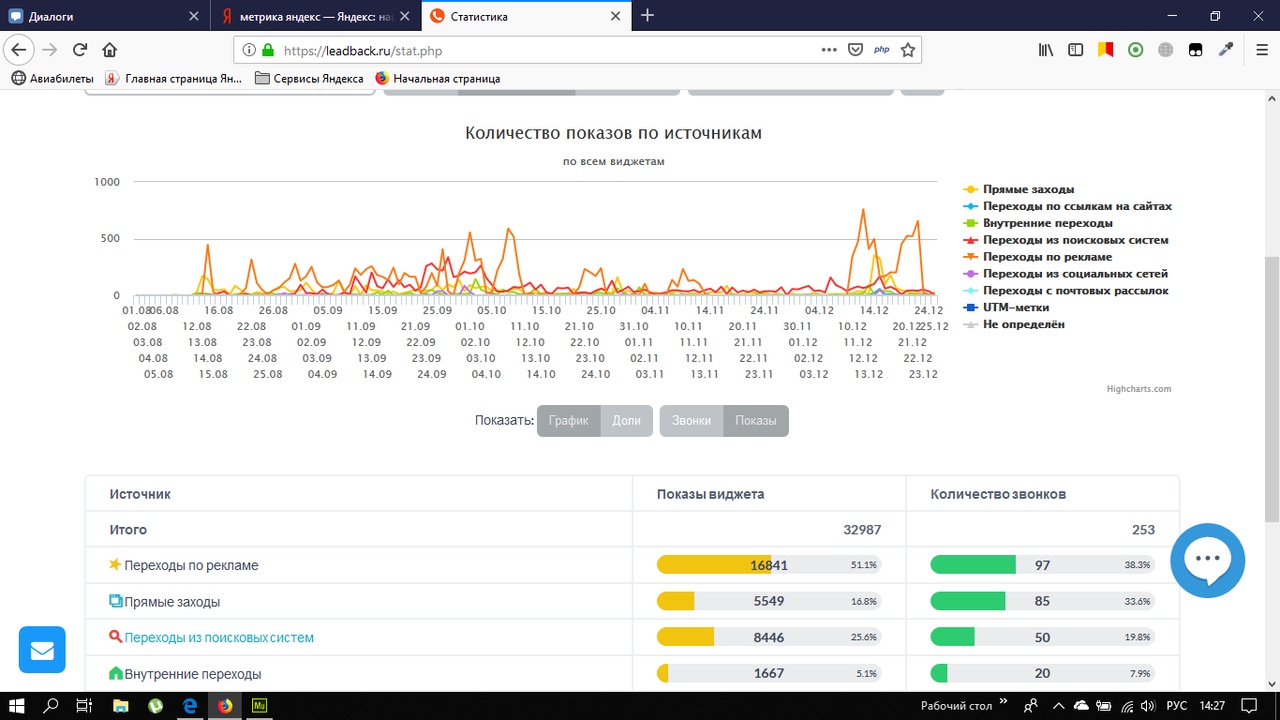Open the uTorrent taskbar icon

[155, 705]
